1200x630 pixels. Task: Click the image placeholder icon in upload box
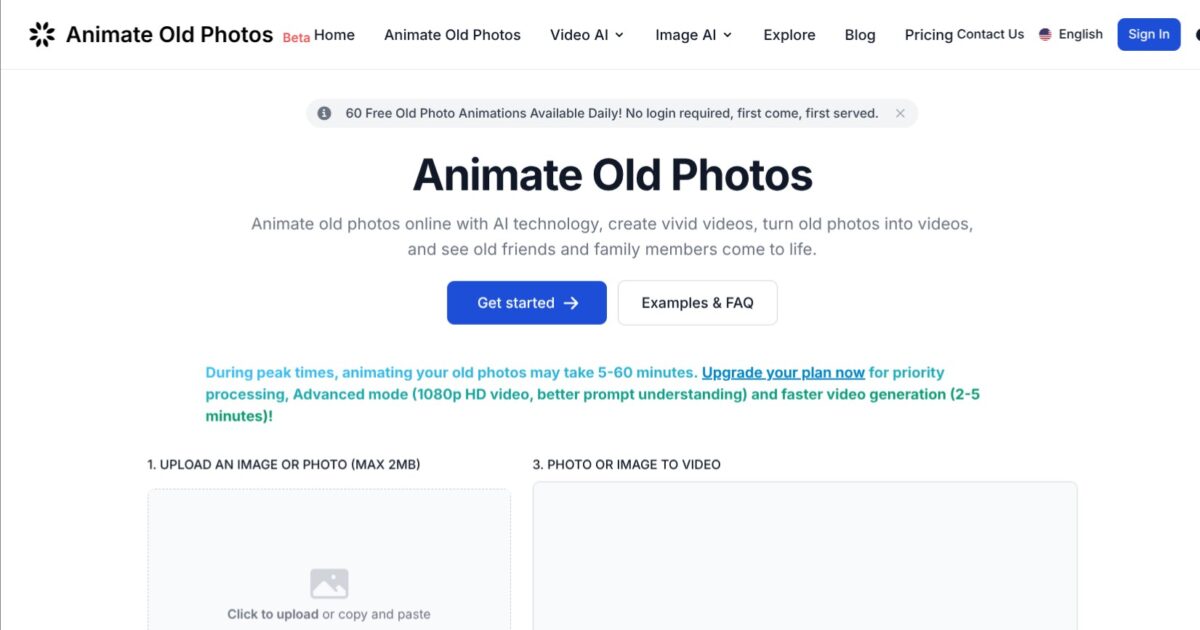coord(329,583)
